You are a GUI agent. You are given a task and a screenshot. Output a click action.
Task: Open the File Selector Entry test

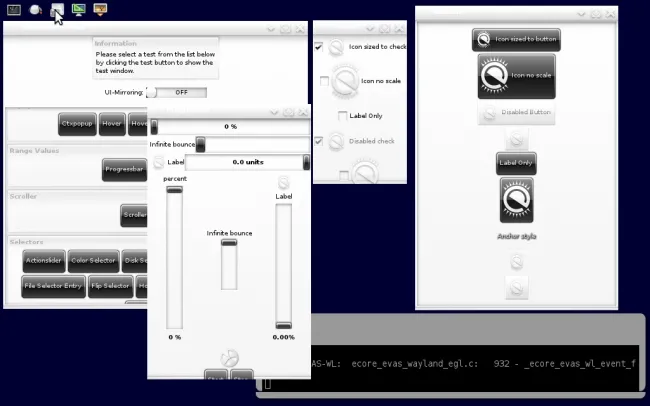click(x=53, y=286)
